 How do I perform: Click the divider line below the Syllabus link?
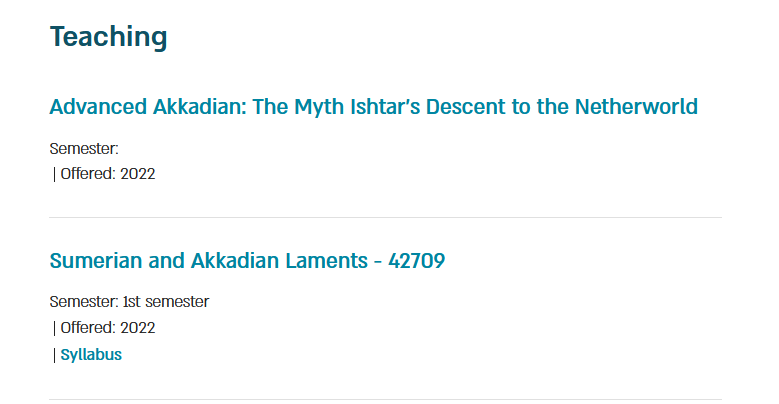(x=386, y=400)
